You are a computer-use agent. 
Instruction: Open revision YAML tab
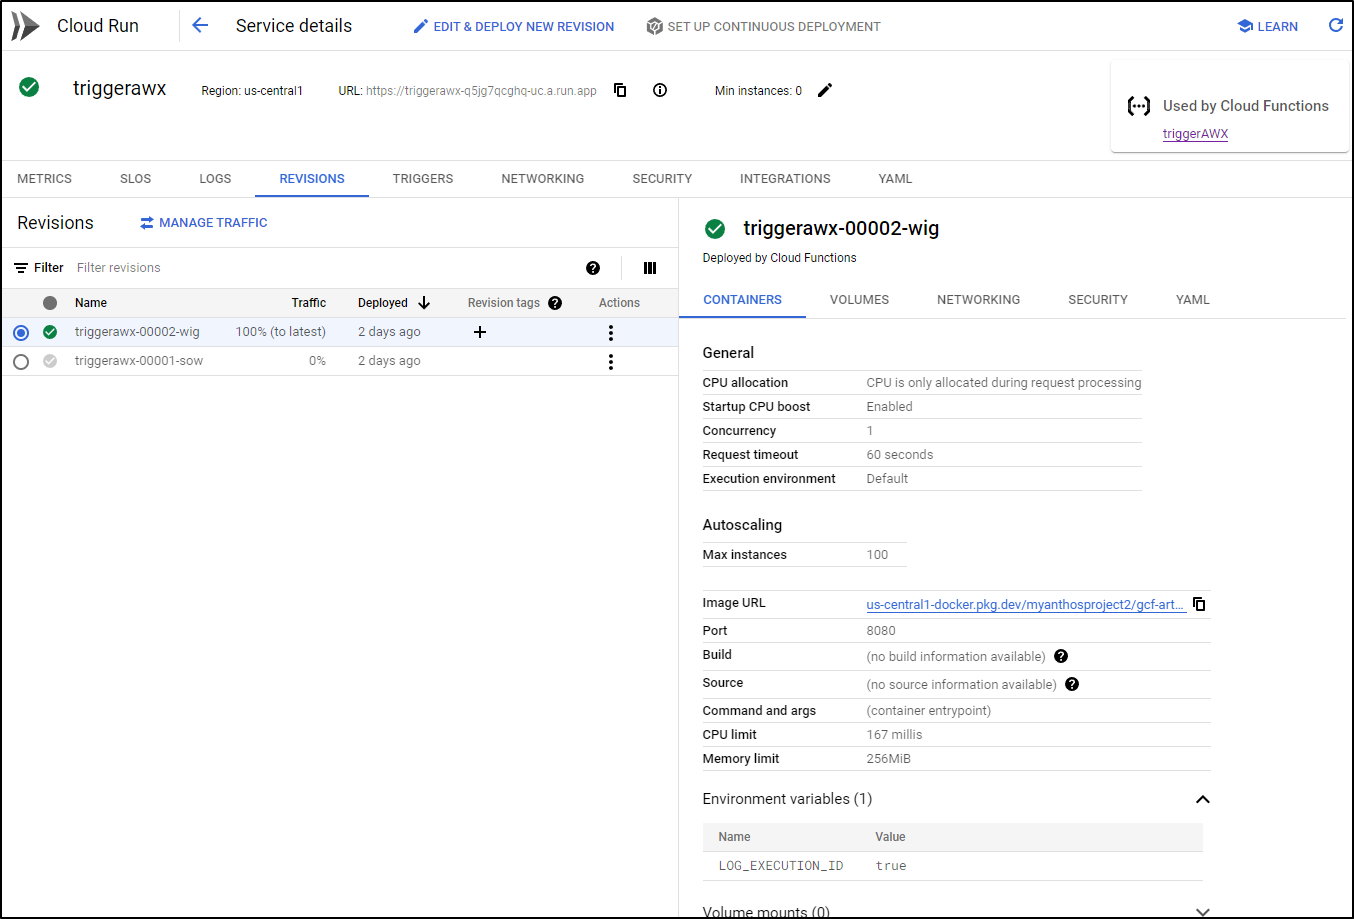coord(1193,300)
